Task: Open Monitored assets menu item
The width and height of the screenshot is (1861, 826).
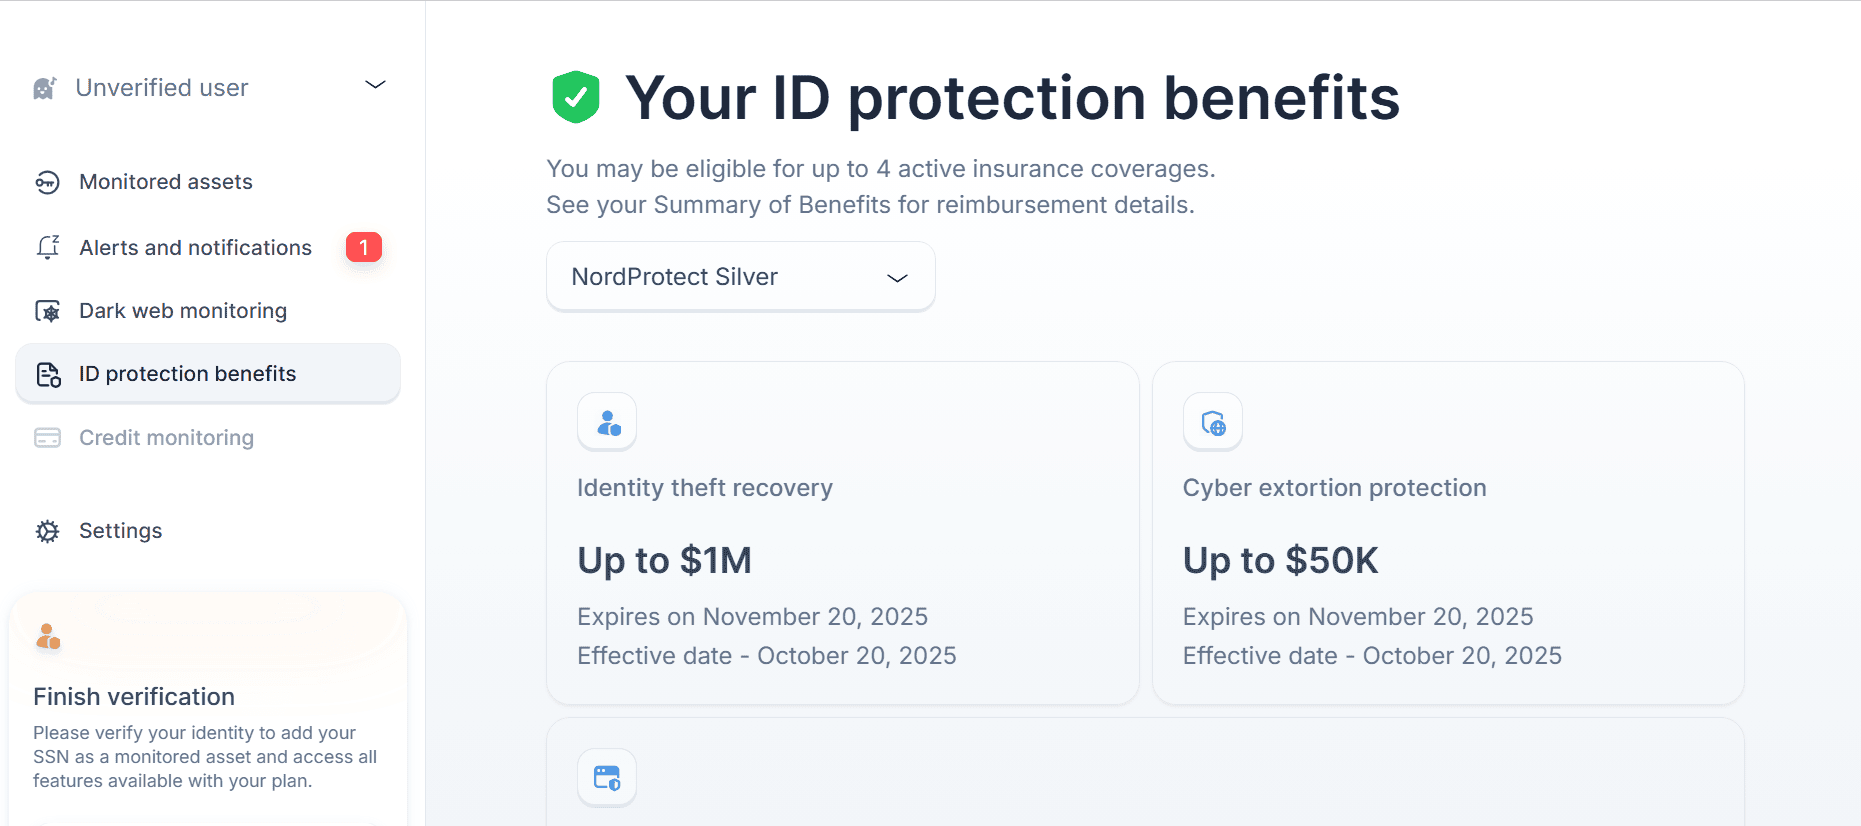Action: 166,182
